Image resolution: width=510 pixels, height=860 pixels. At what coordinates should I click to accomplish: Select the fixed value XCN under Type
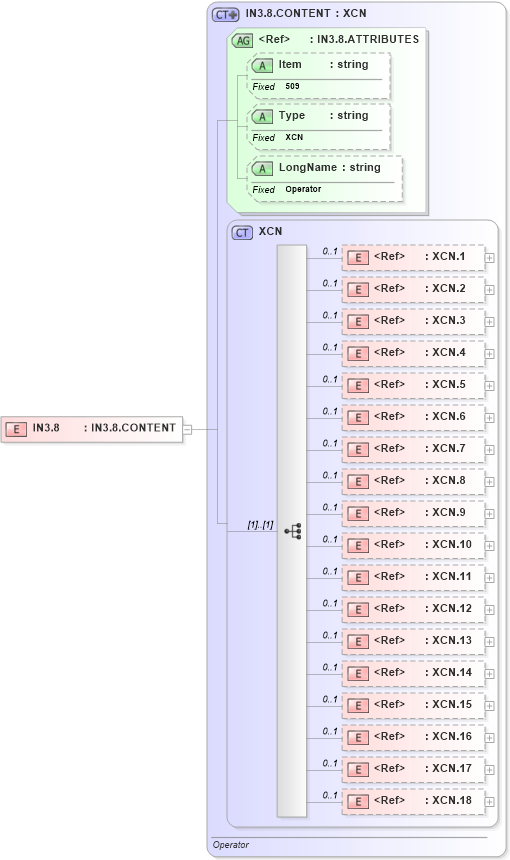point(294,137)
